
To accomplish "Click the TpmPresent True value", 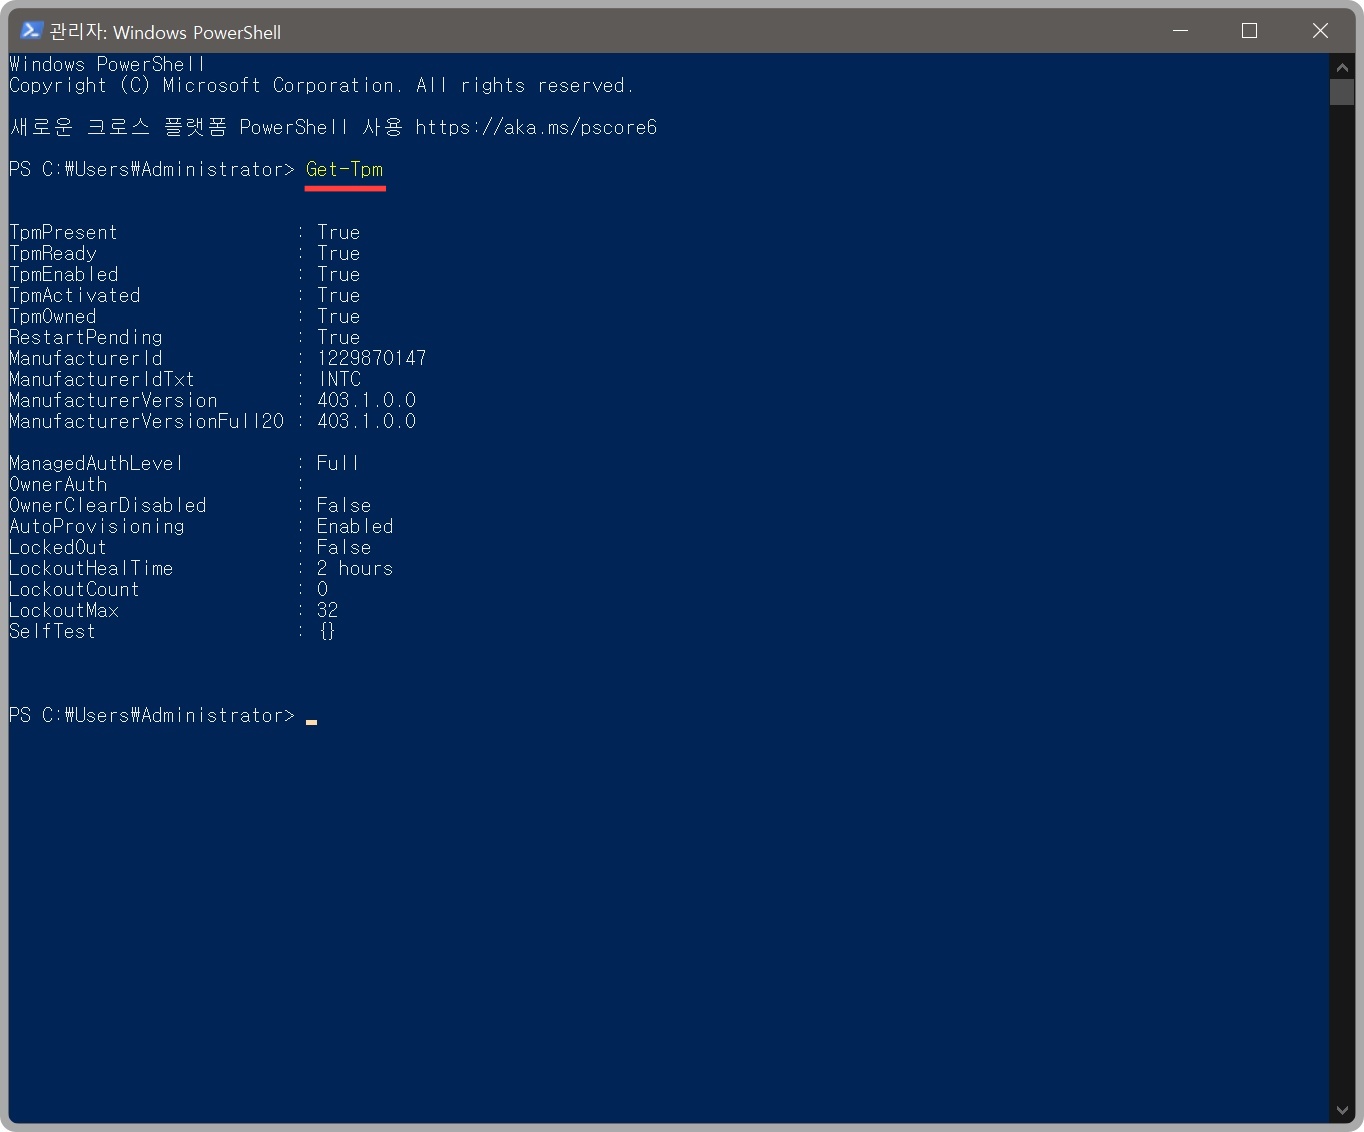I will point(339,232).
